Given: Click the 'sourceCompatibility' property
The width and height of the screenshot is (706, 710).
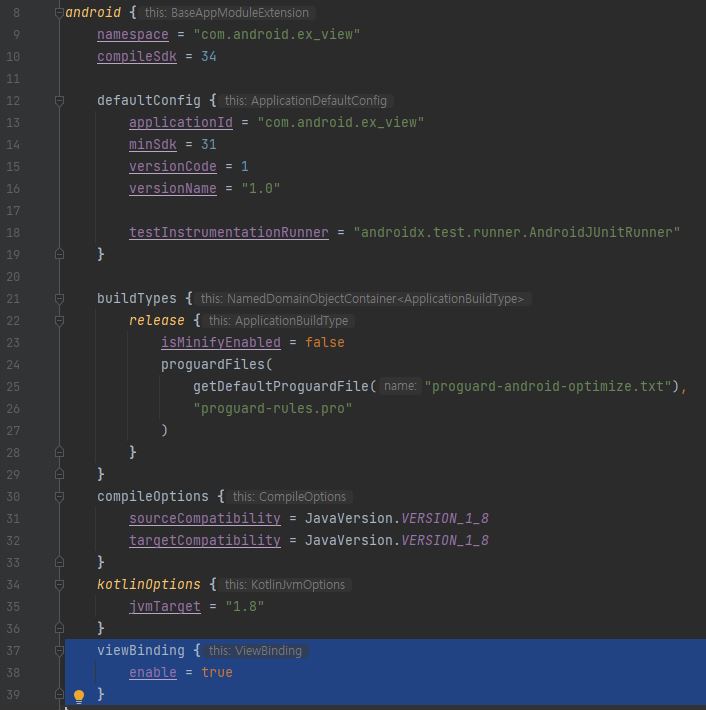Looking at the screenshot, I should [205, 518].
